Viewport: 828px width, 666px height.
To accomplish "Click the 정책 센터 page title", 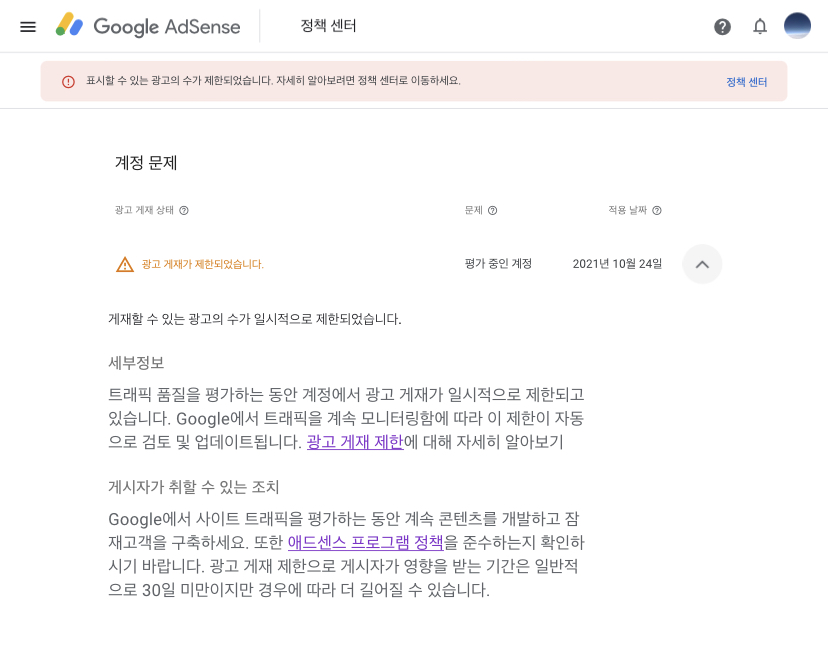I will click(x=328, y=25).
